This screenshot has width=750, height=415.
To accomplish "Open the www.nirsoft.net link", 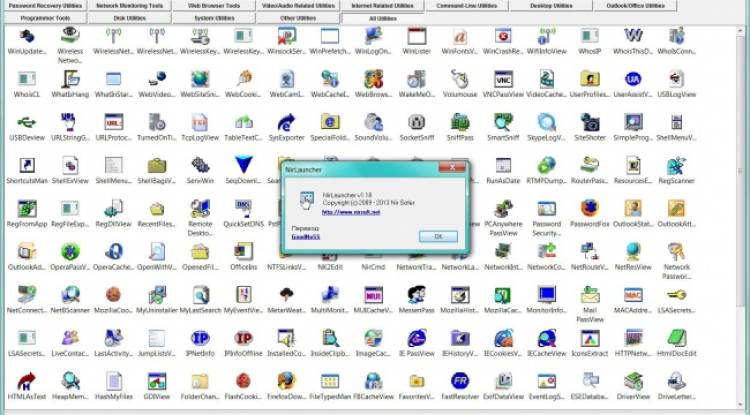I will click(351, 212).
